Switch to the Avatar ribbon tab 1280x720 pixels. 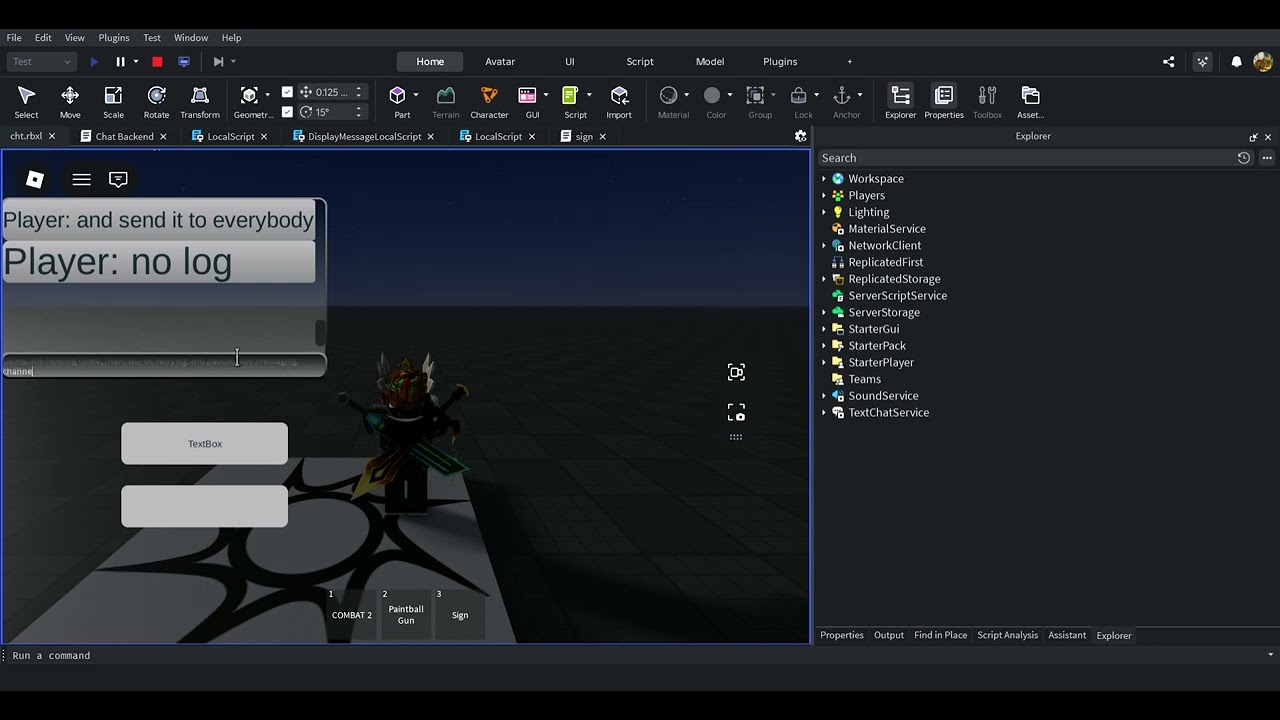pos(500,62)
